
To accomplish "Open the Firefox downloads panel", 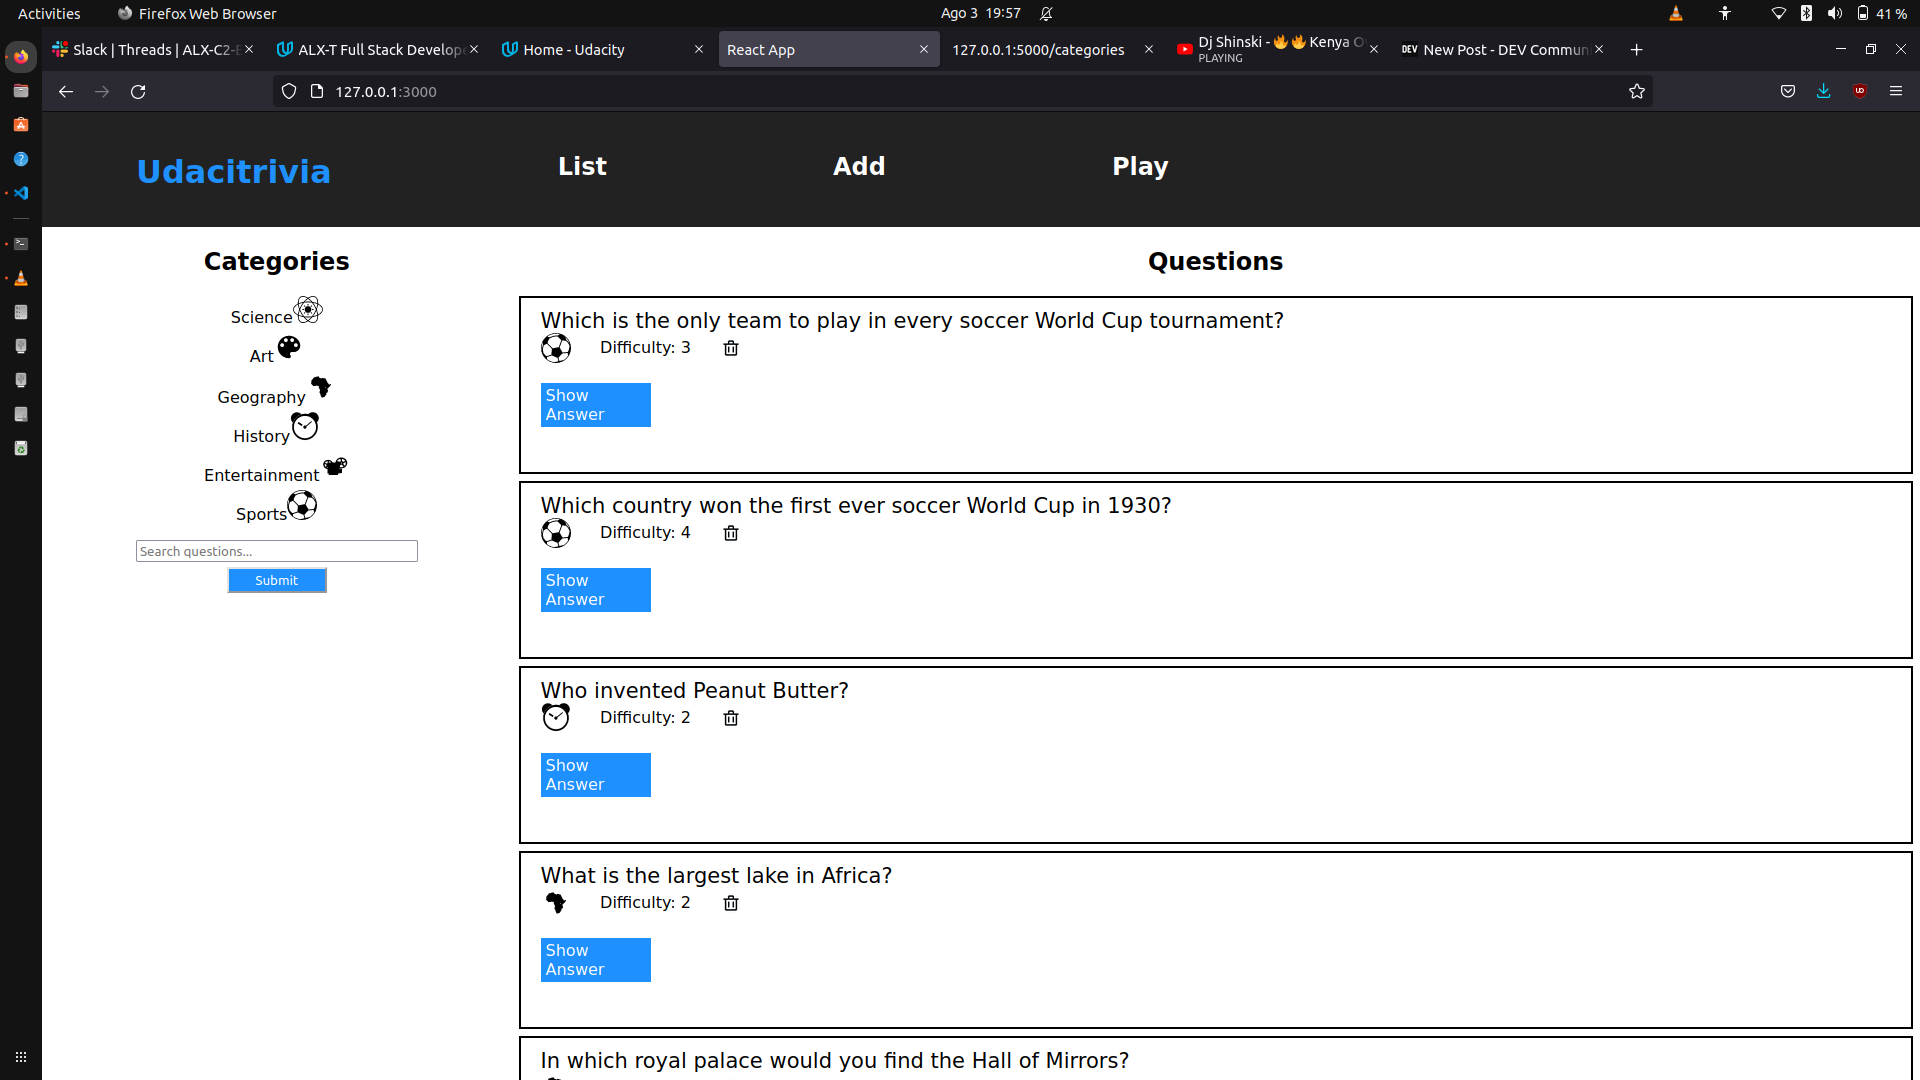I will coord(1824,91).
